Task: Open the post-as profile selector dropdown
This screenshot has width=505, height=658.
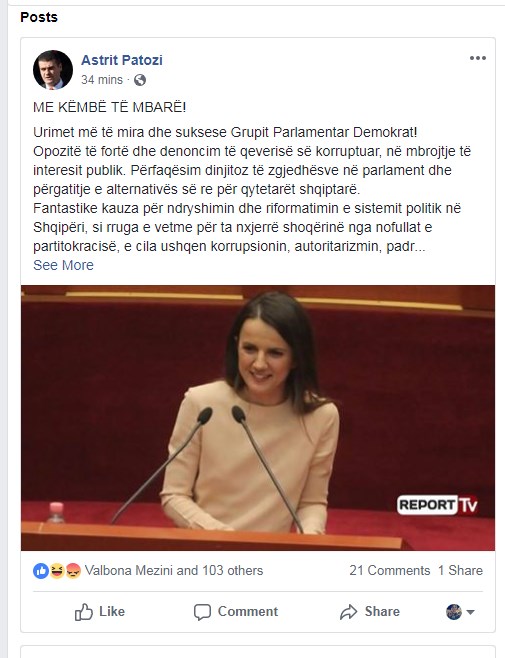Action: [x=460, y=612]
